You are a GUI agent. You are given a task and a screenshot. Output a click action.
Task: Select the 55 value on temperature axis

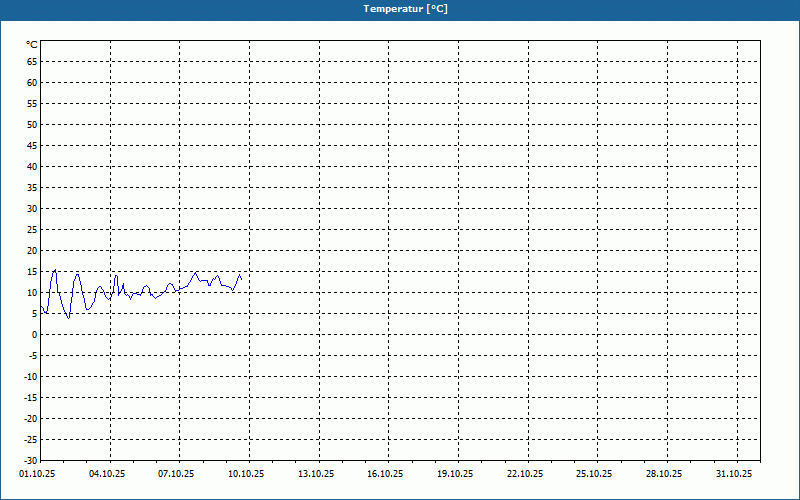(x=32, y=104)
